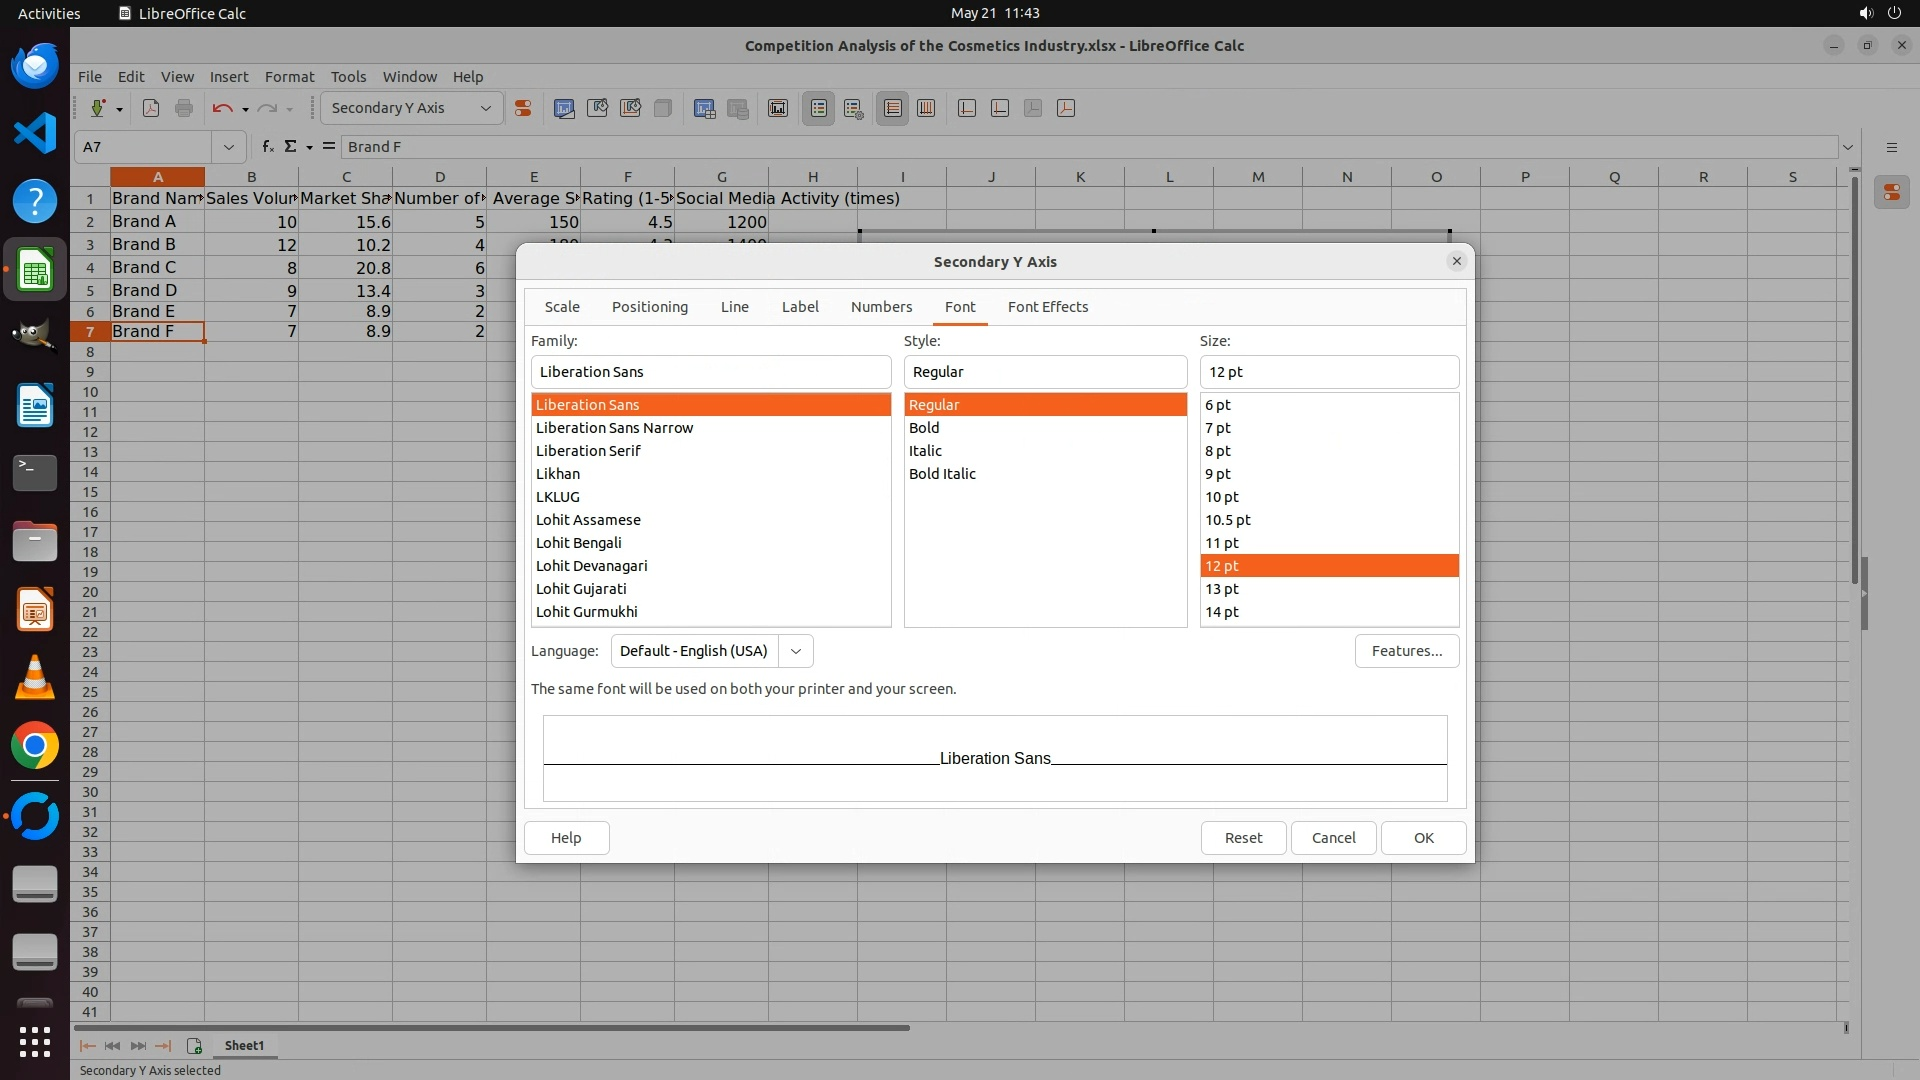Open the Sidebar Settings hamburger icon
Image resolution: width=1920 pixels, height=1080 pixels.
[x=1891, y=147]
